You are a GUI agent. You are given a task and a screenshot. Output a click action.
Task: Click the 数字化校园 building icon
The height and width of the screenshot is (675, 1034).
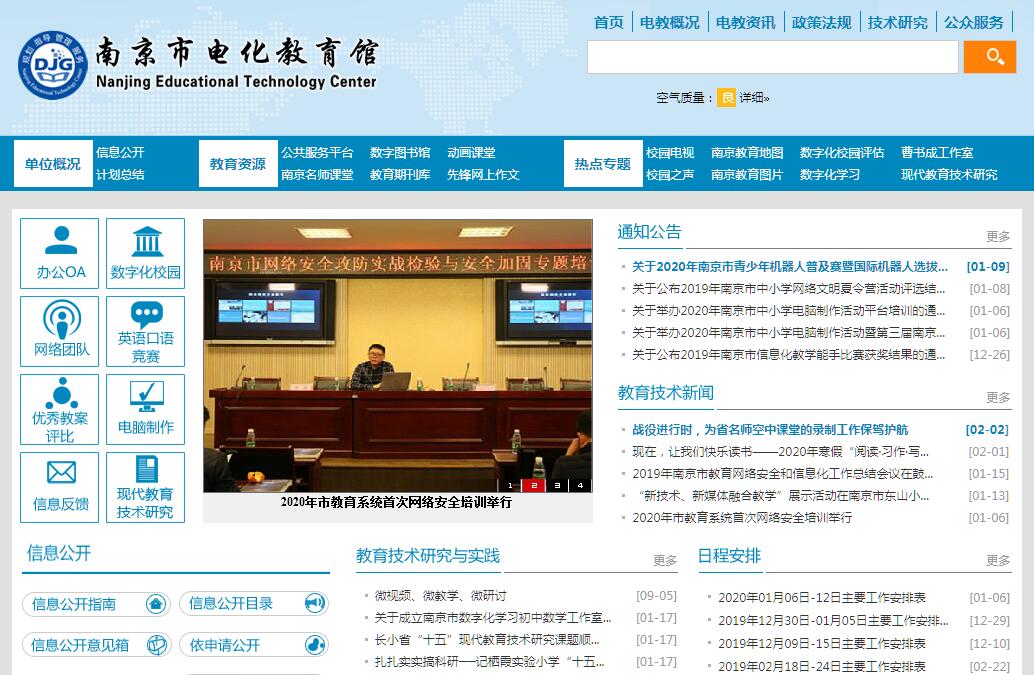[146, 252]
